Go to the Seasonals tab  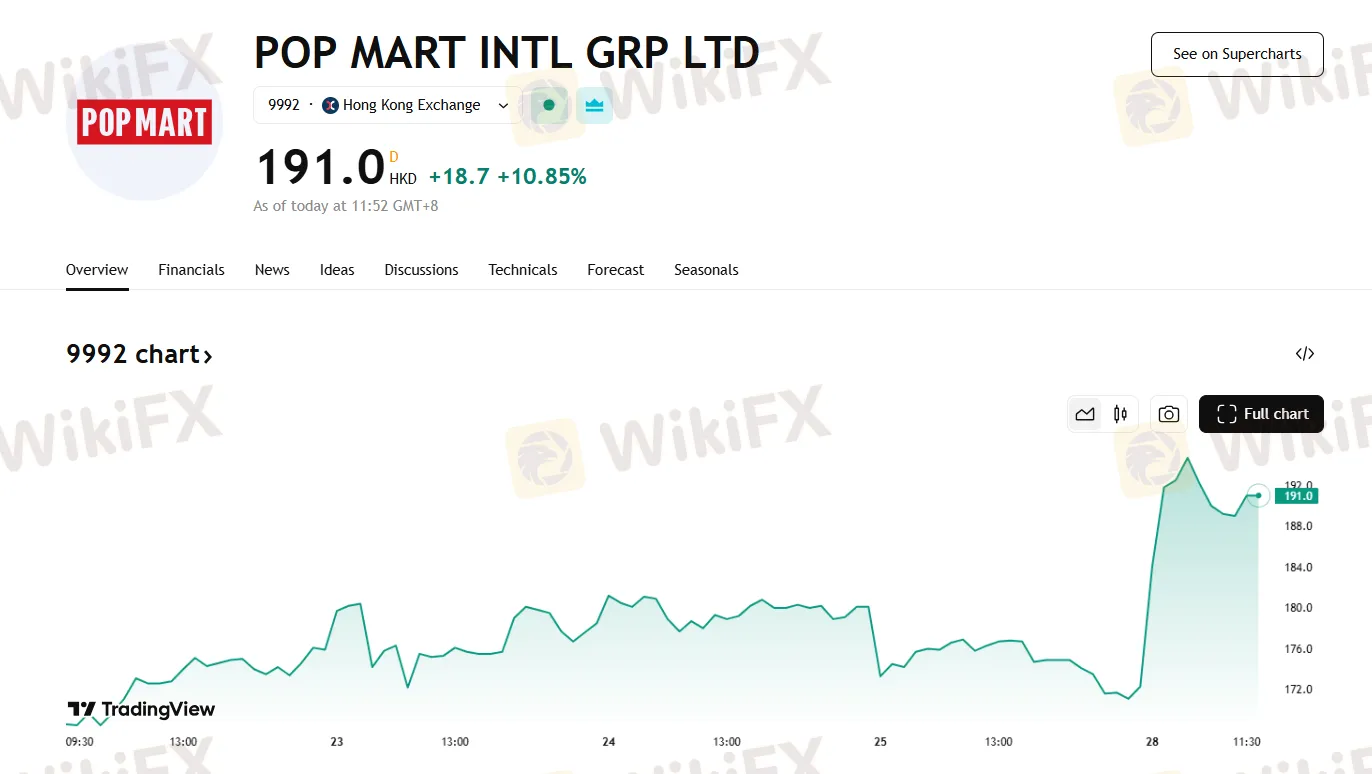tap(706, 270)
